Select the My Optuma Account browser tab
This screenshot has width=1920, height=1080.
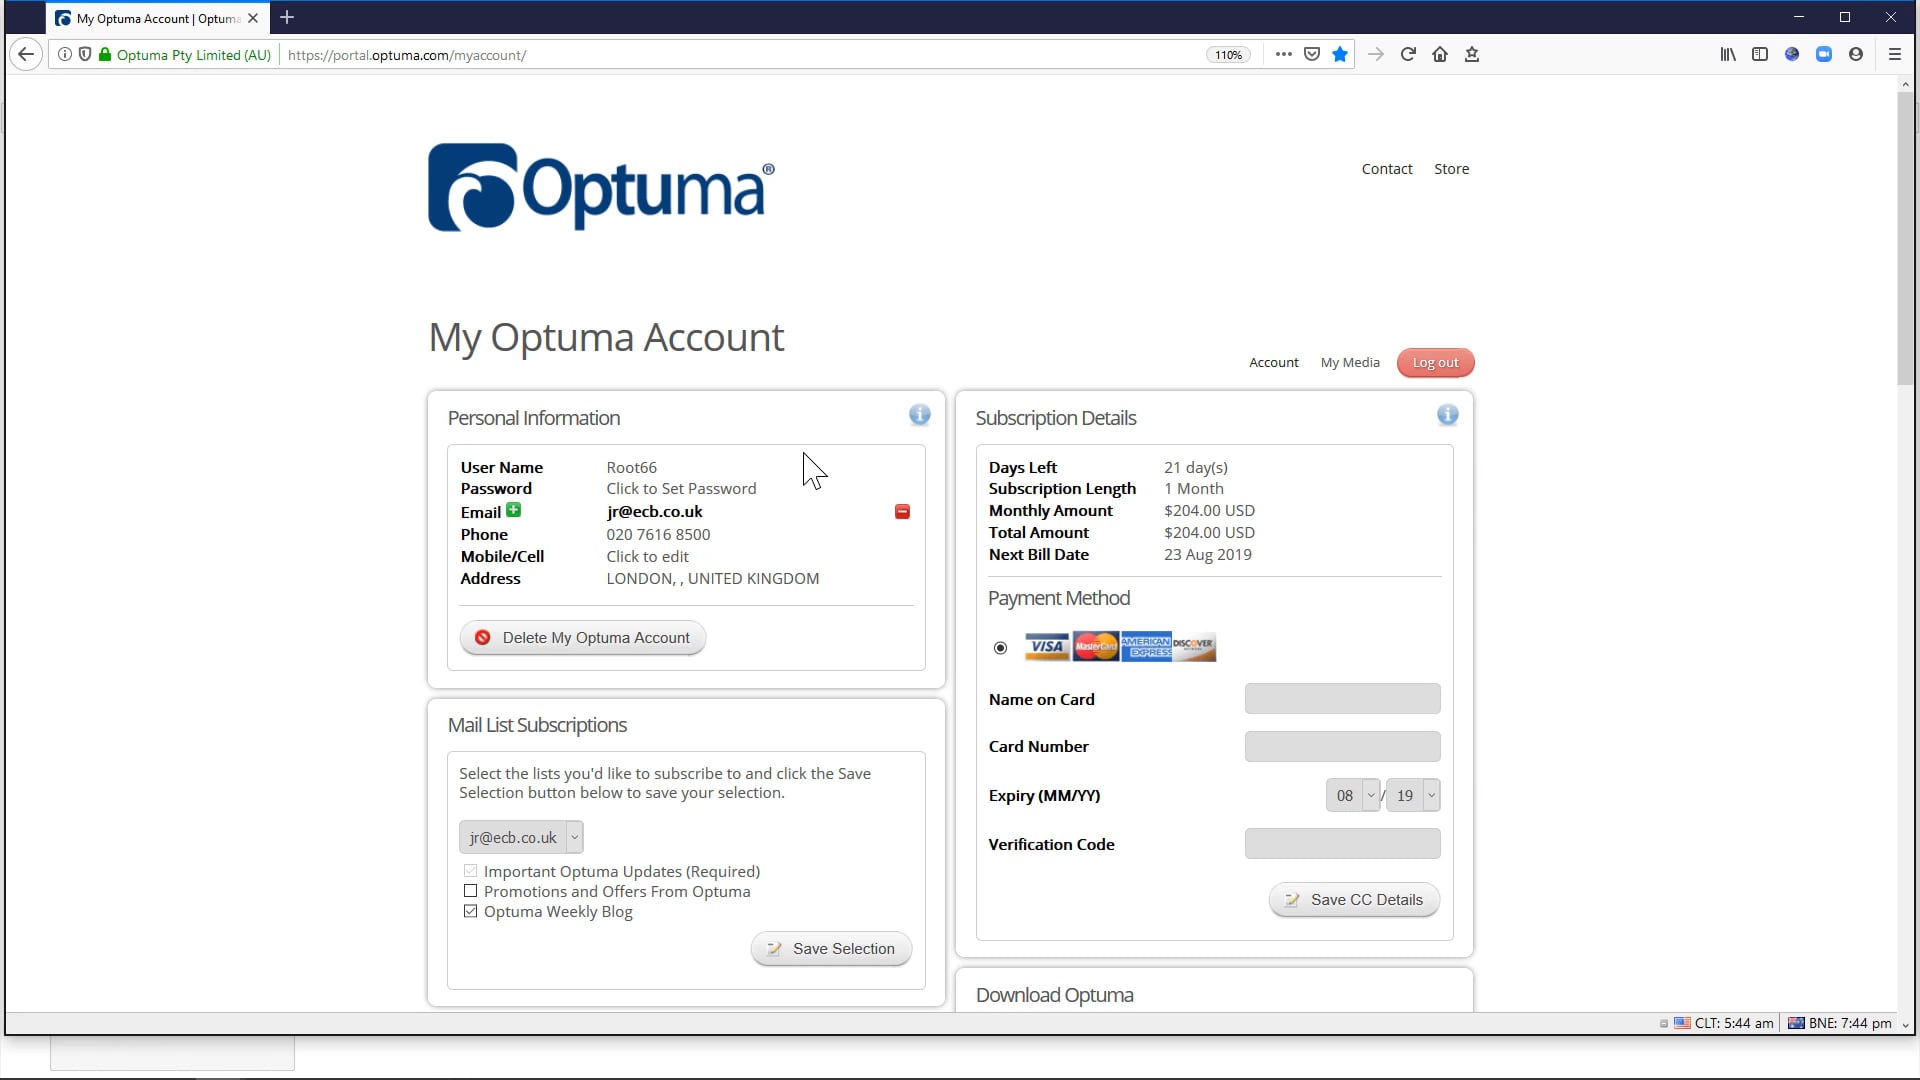tap(156, 18)
